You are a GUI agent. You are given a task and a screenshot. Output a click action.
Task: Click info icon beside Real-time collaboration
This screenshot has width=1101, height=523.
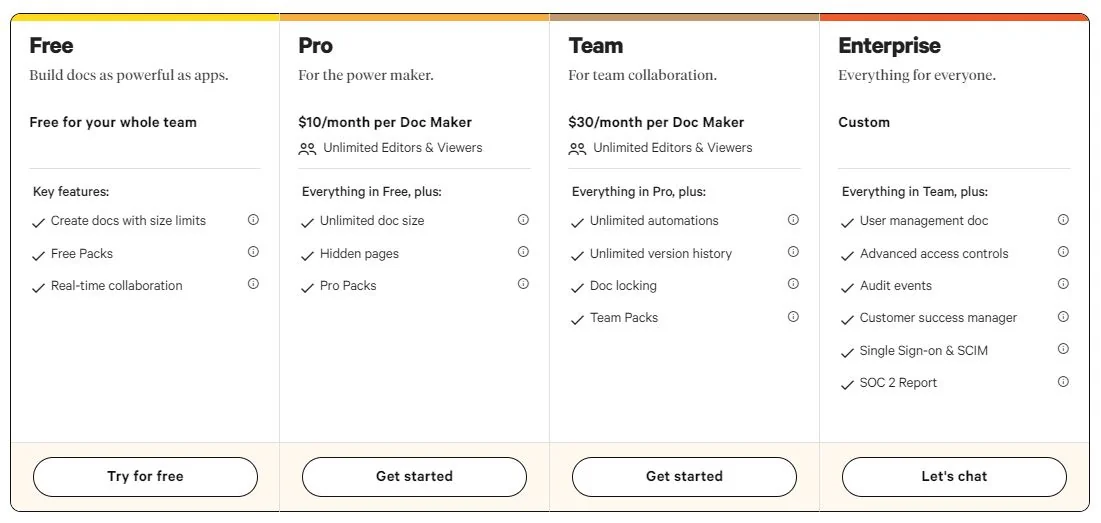coord(253,284)
